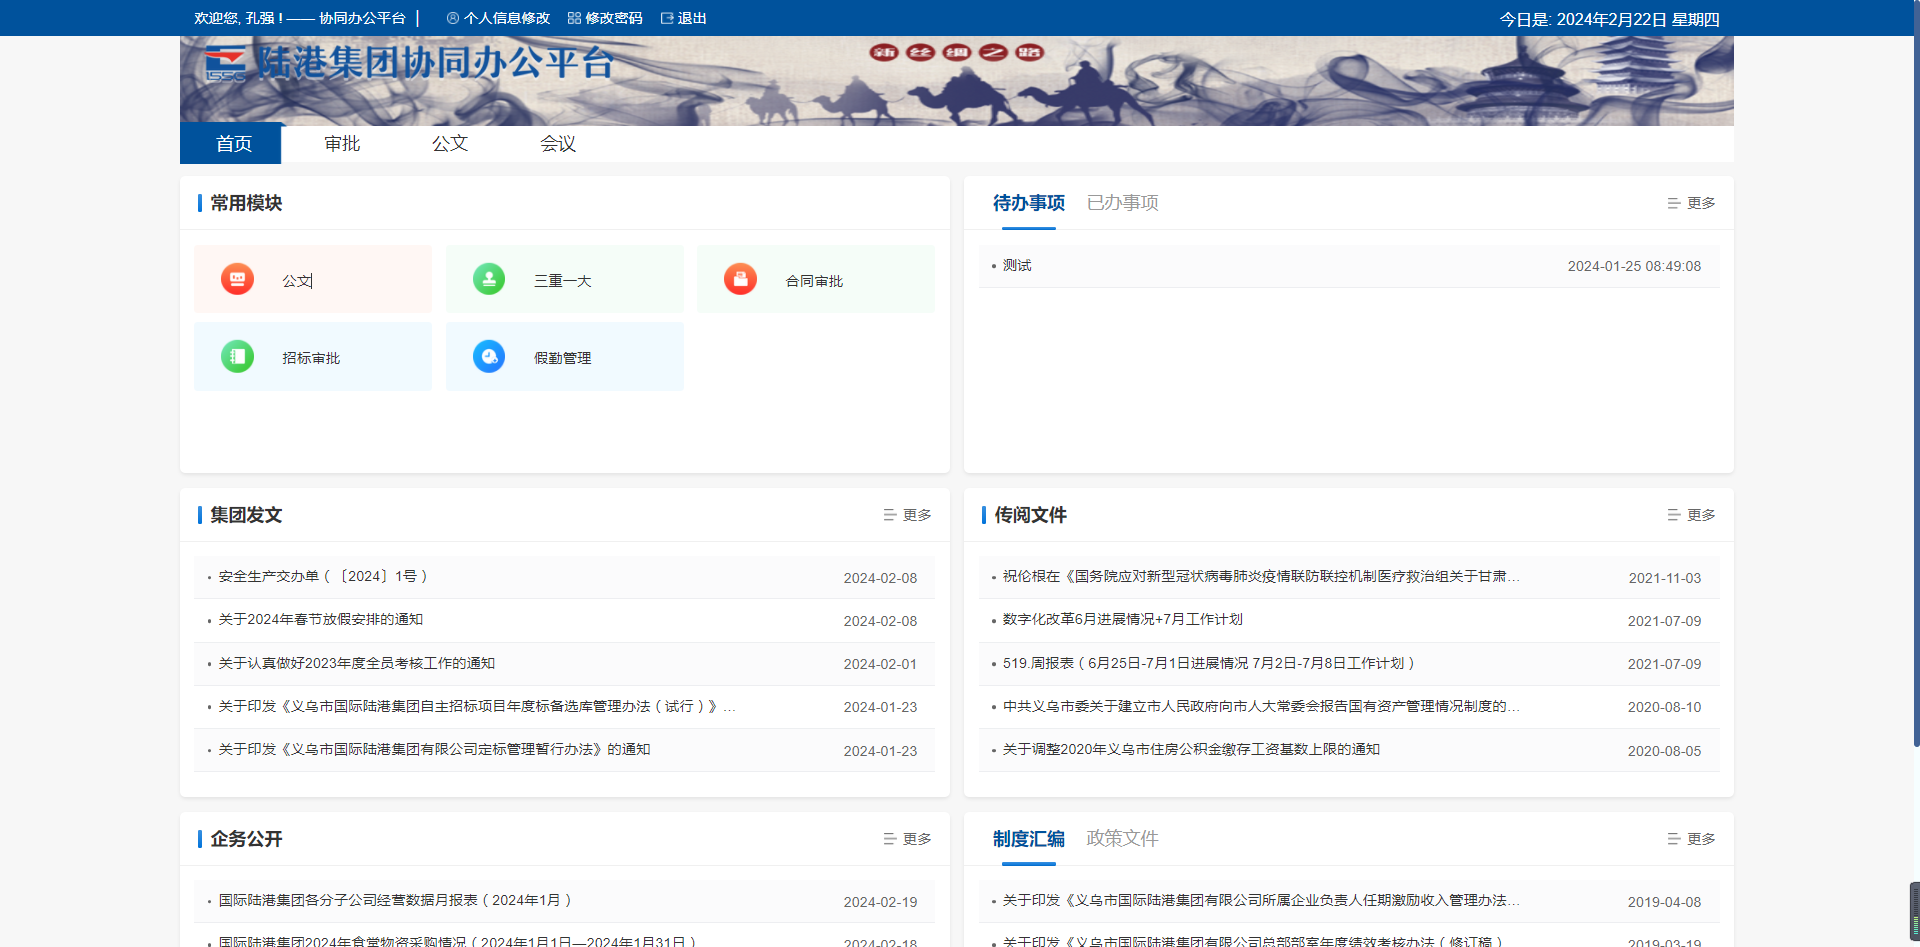Screen dimensions: 1920x947
Task: Click 更多 in the 集团发文 panel
Action: tap(917, 515)
